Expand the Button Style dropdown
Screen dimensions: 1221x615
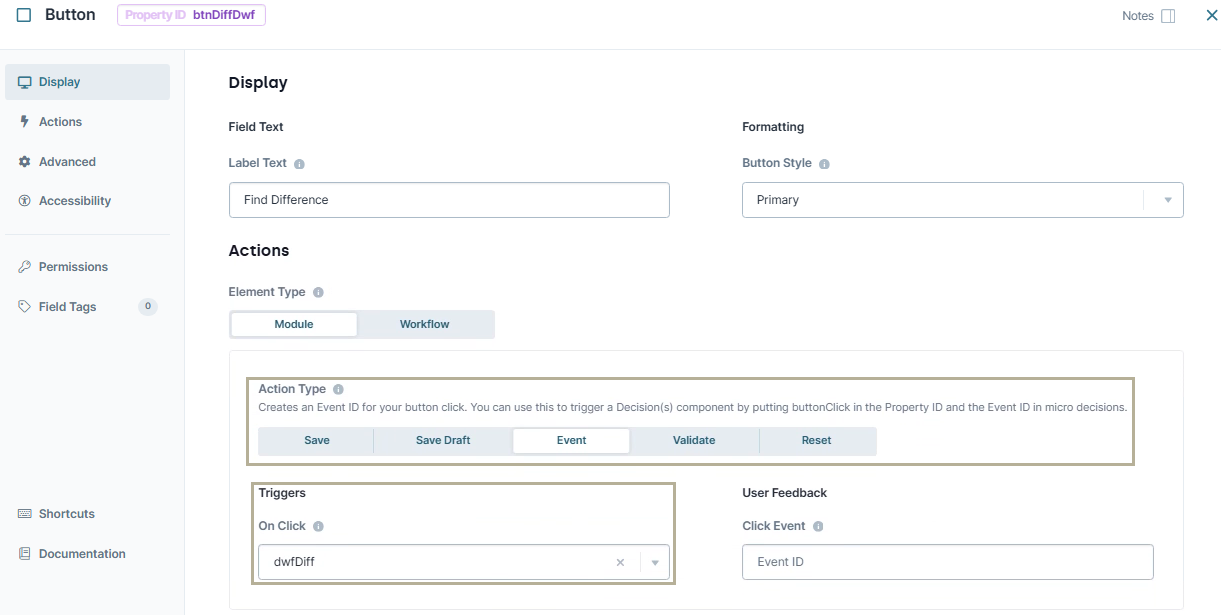pyautogui.click(x=1167, y=200)
